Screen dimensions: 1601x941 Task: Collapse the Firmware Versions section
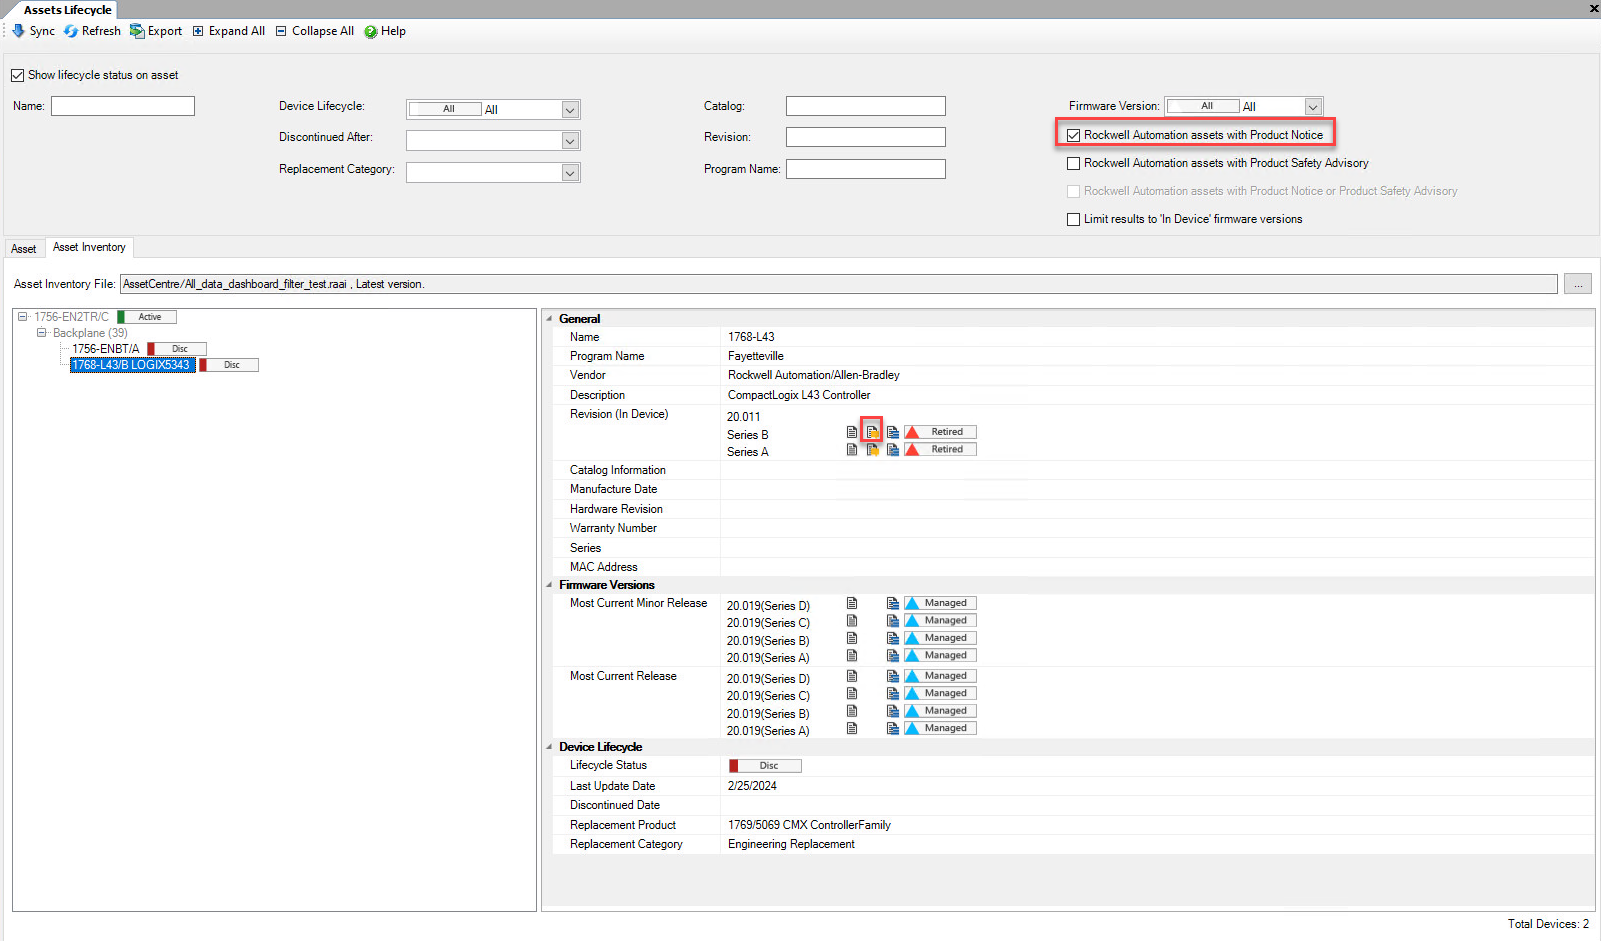549,585
